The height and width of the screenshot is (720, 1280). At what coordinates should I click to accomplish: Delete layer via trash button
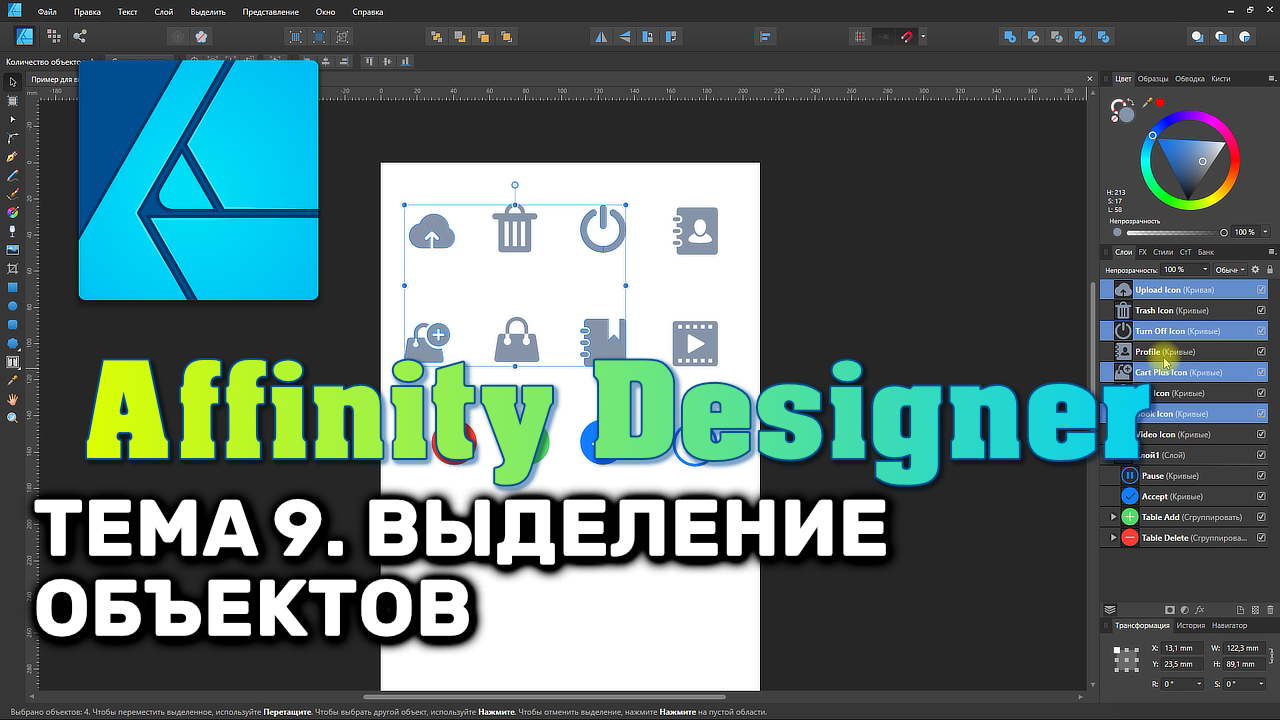pos(1271,609)
